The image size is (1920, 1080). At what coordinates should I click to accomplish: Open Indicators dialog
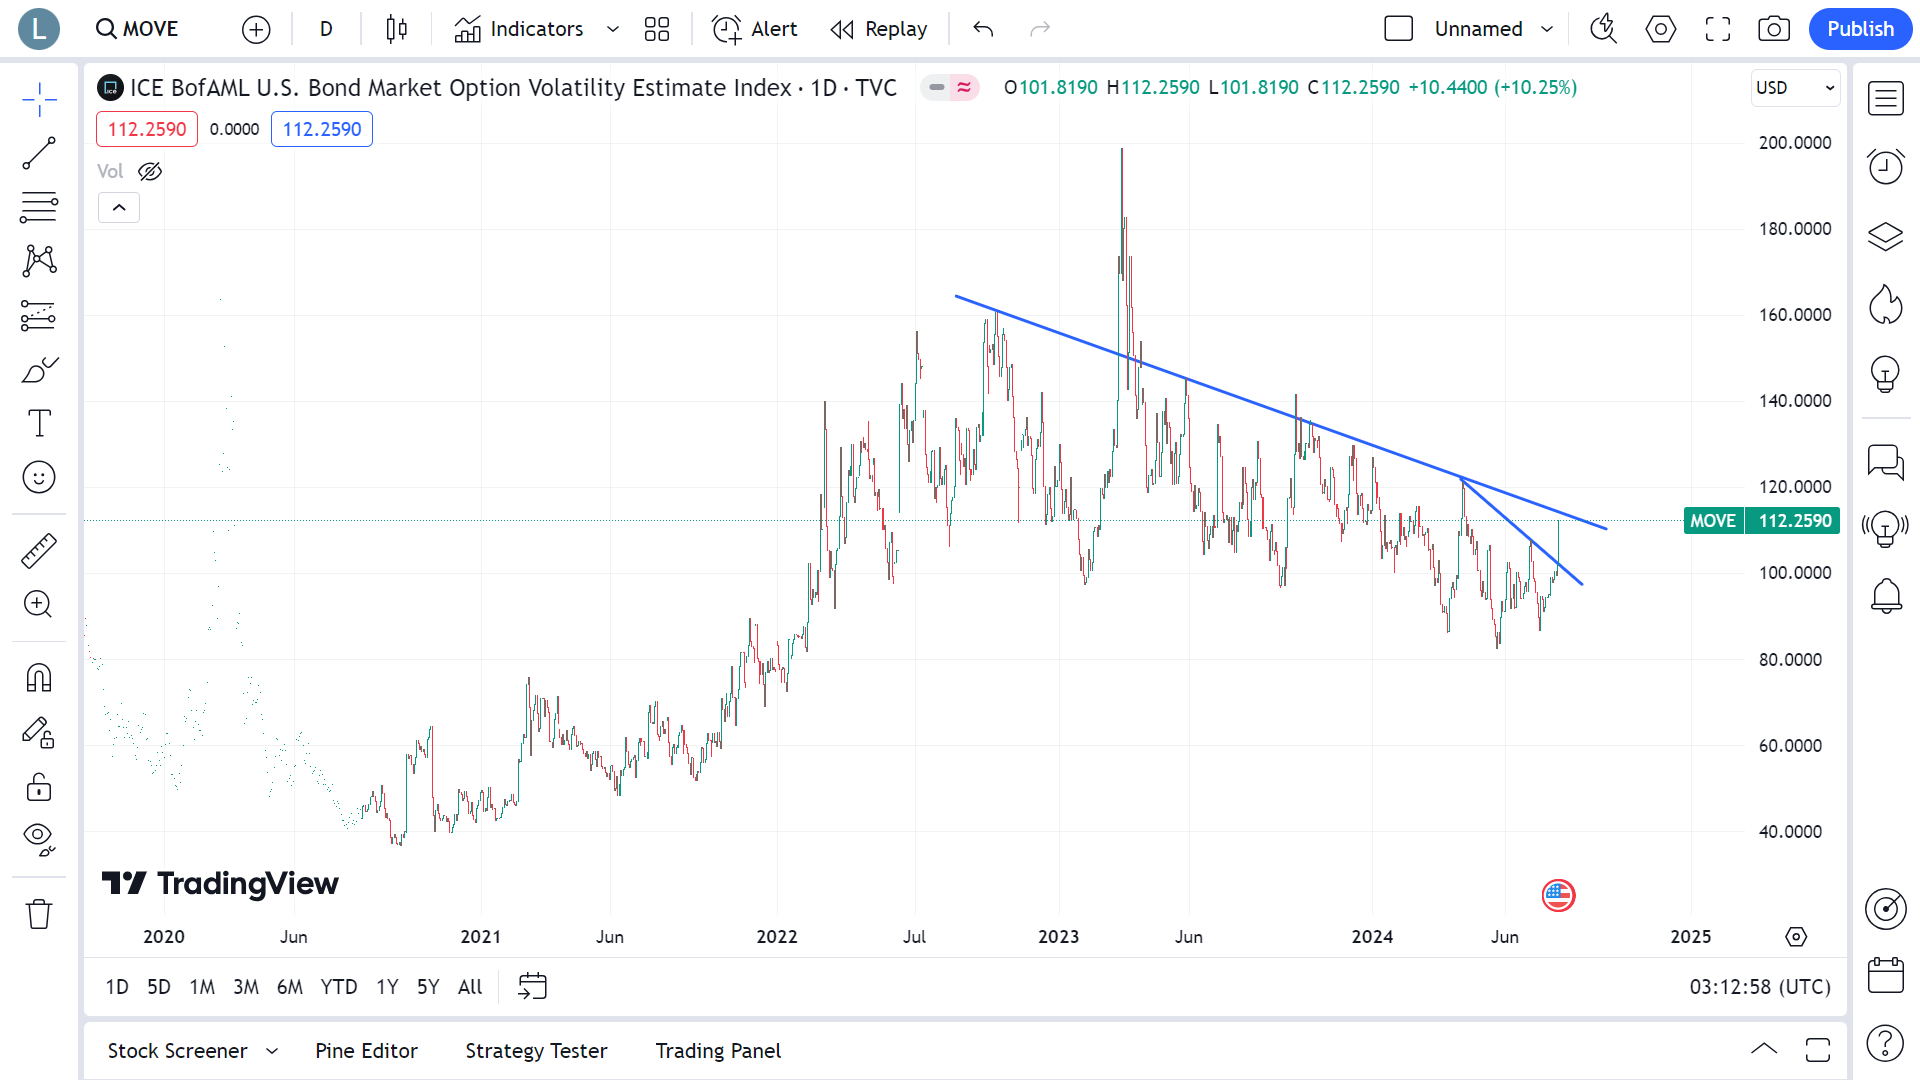(518, 29)
